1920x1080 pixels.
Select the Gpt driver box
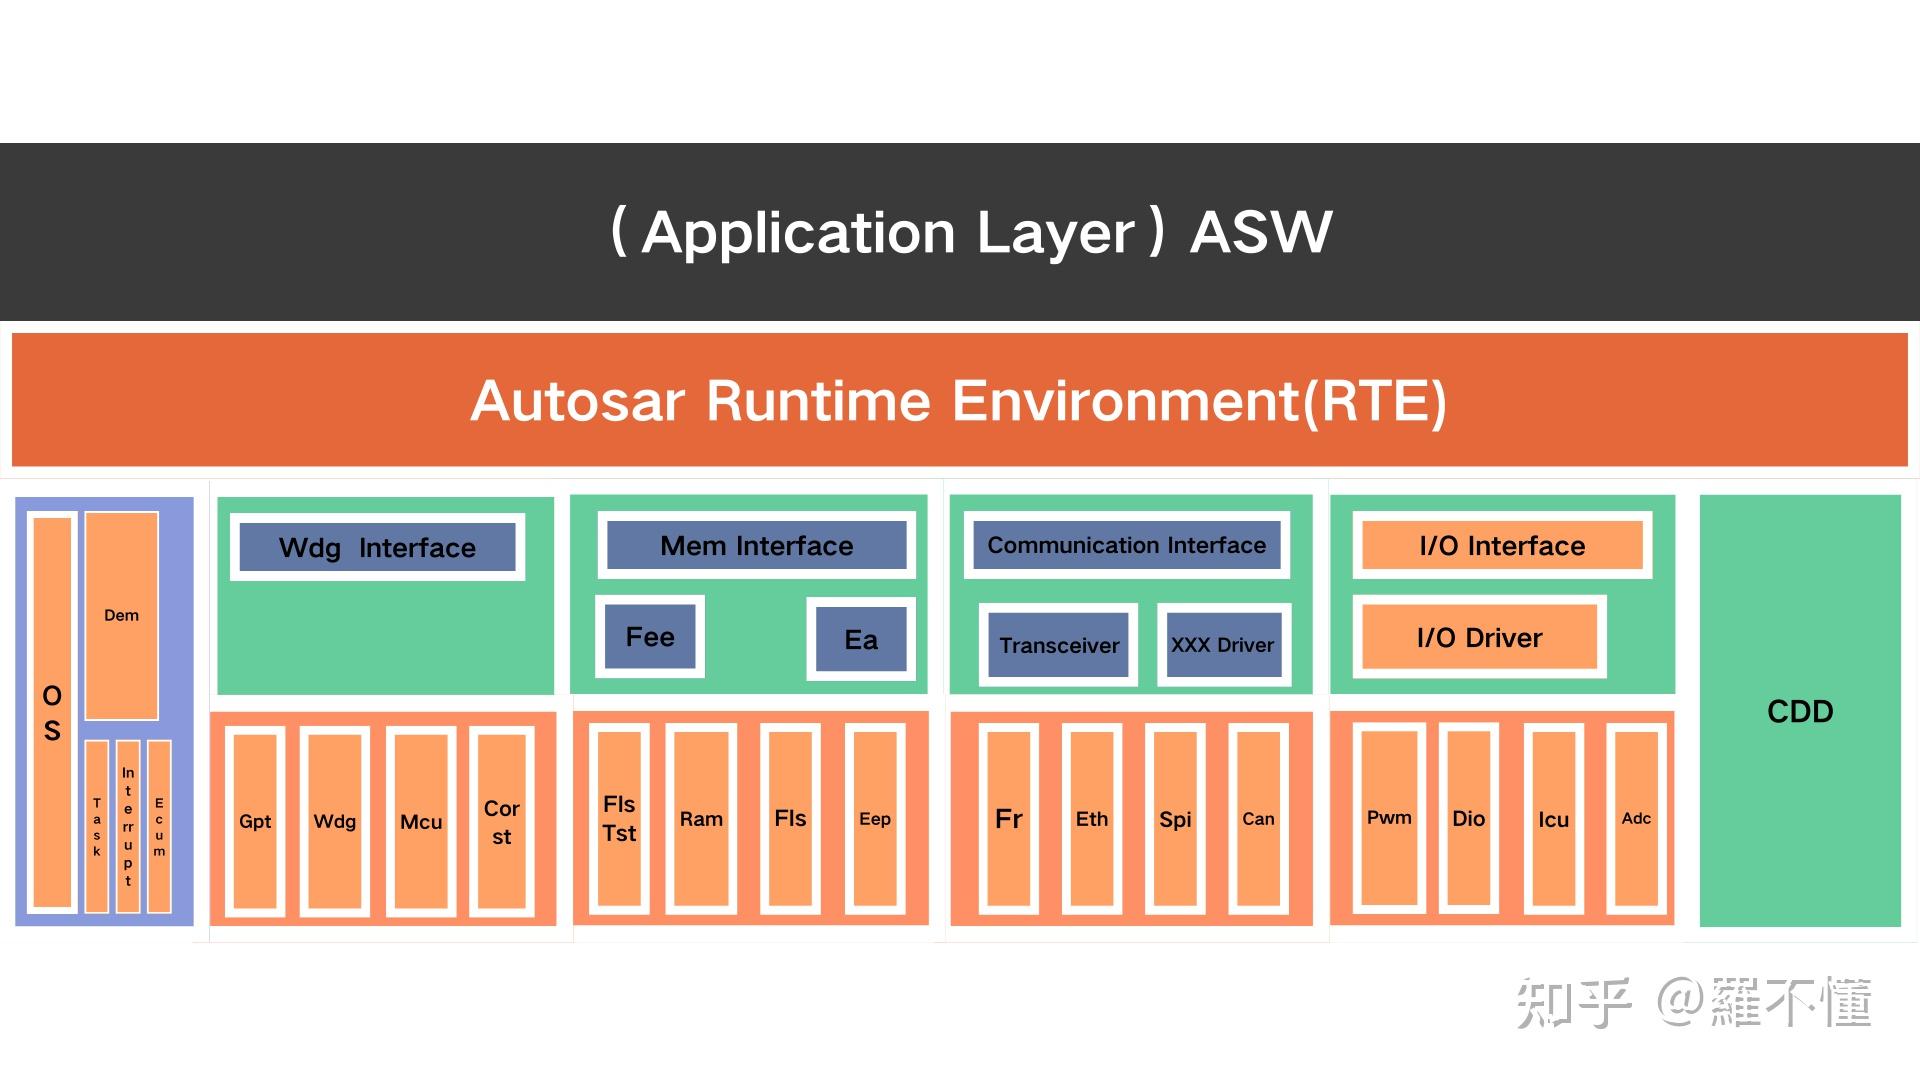pos(255,821)
